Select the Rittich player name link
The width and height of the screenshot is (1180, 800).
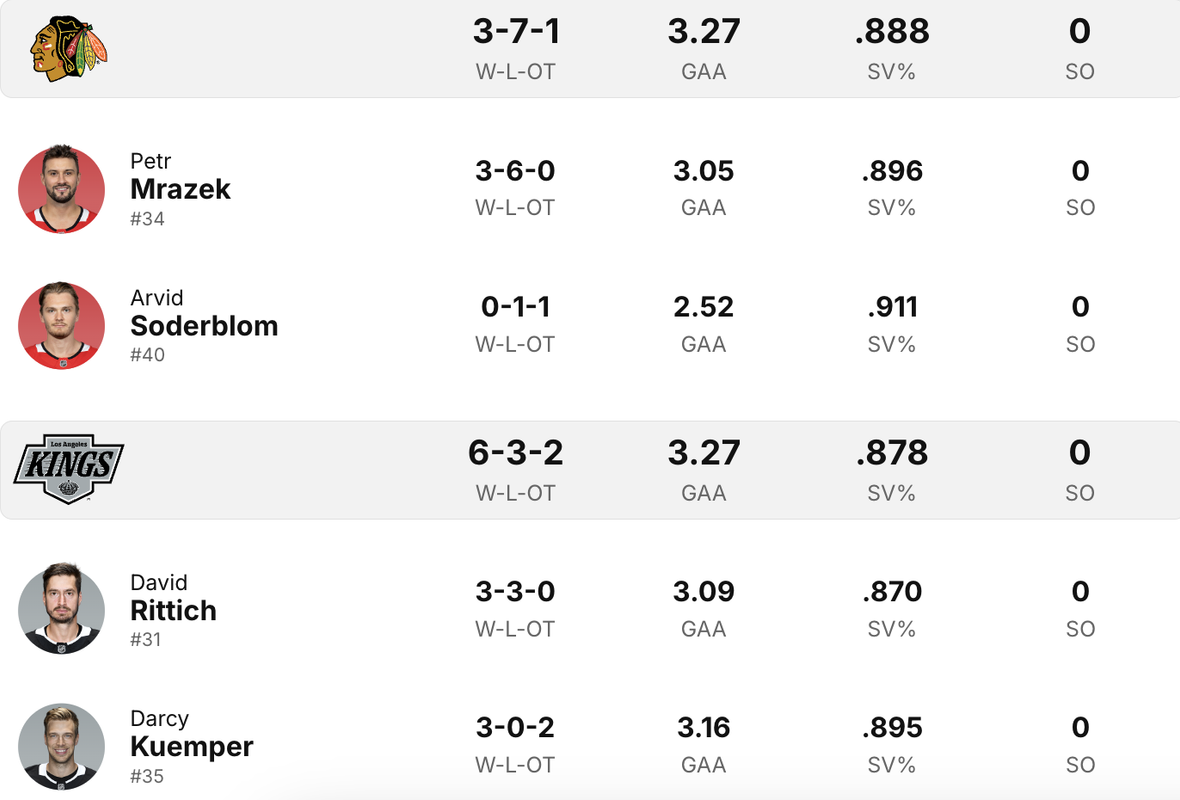(173, 610)
